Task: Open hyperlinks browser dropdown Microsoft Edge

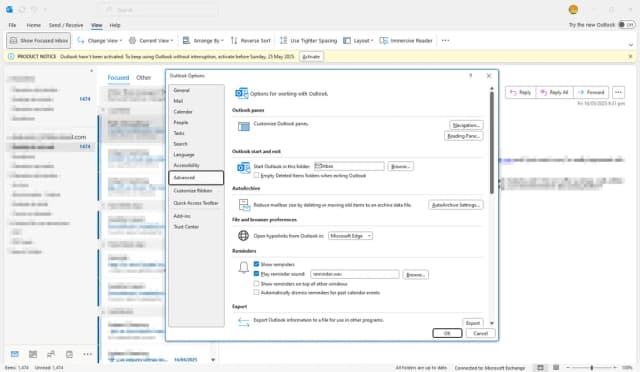Action: coord(350,236)
